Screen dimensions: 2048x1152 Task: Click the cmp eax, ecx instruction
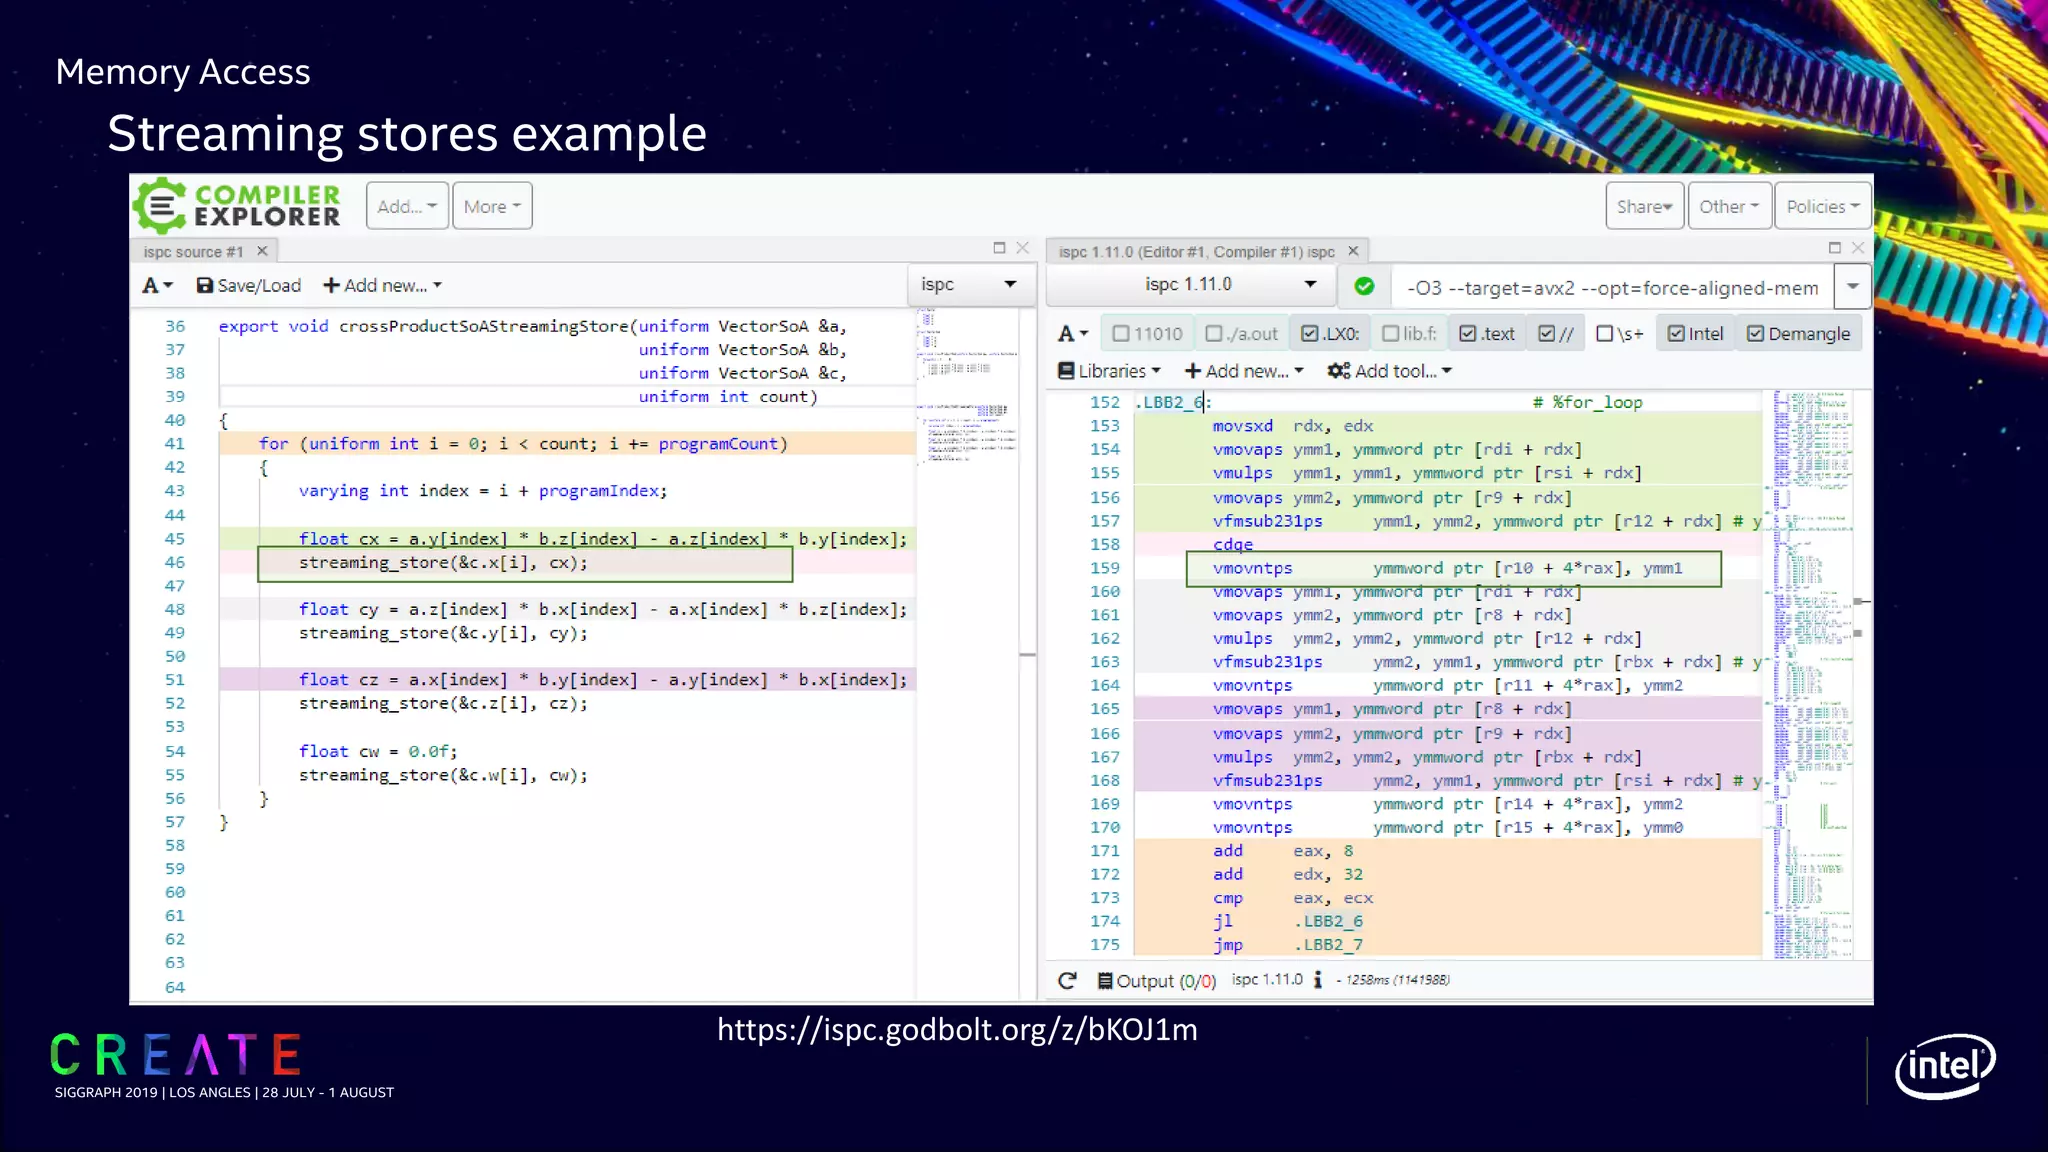tap(1292, 898)
